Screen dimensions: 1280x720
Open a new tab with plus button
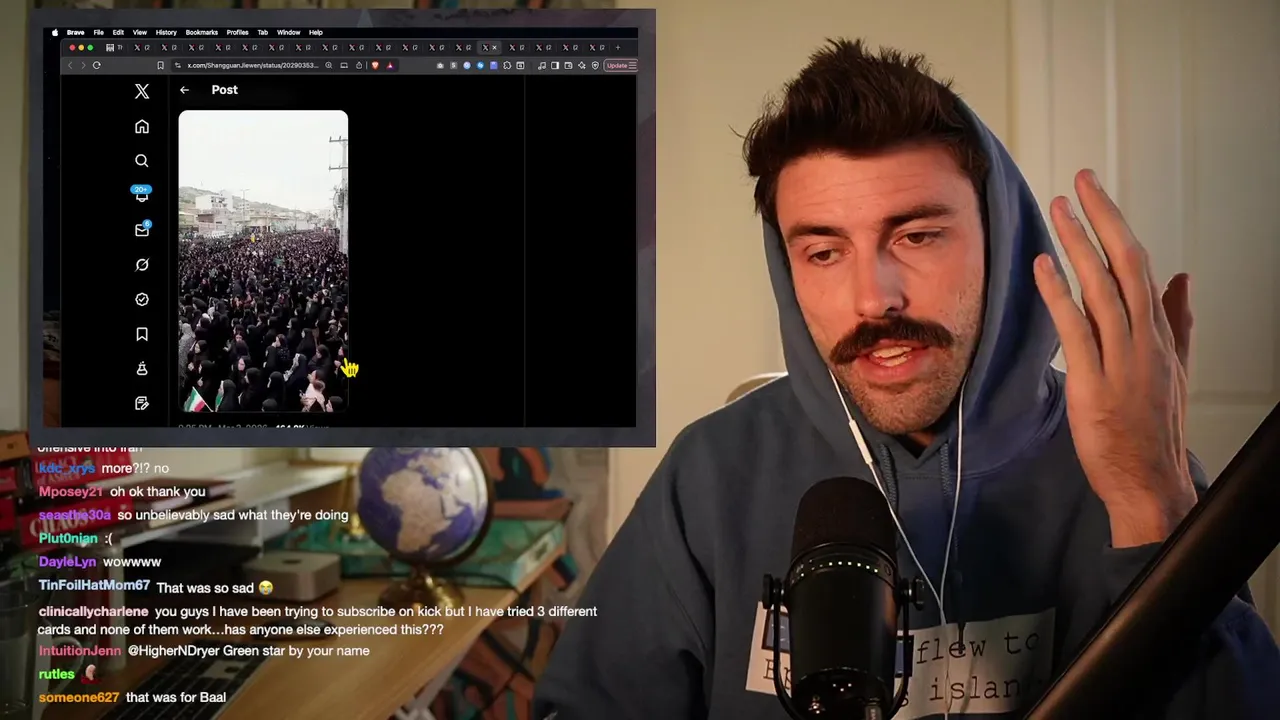618,47
